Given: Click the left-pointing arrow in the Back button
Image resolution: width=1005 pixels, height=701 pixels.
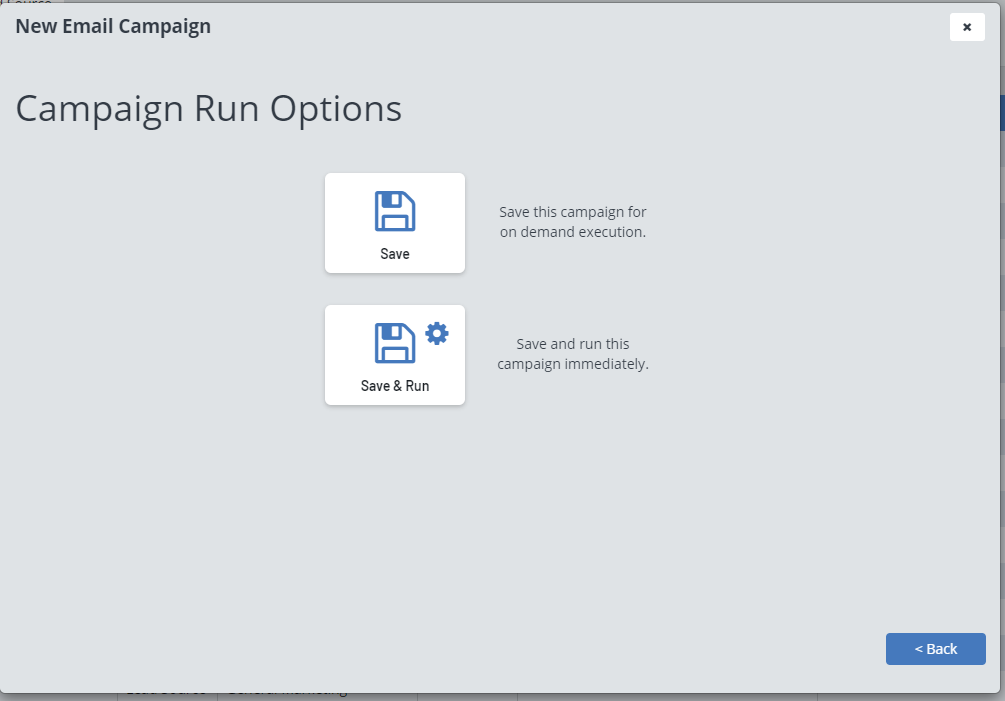Looking at the screenshot, I should (919, 649).
